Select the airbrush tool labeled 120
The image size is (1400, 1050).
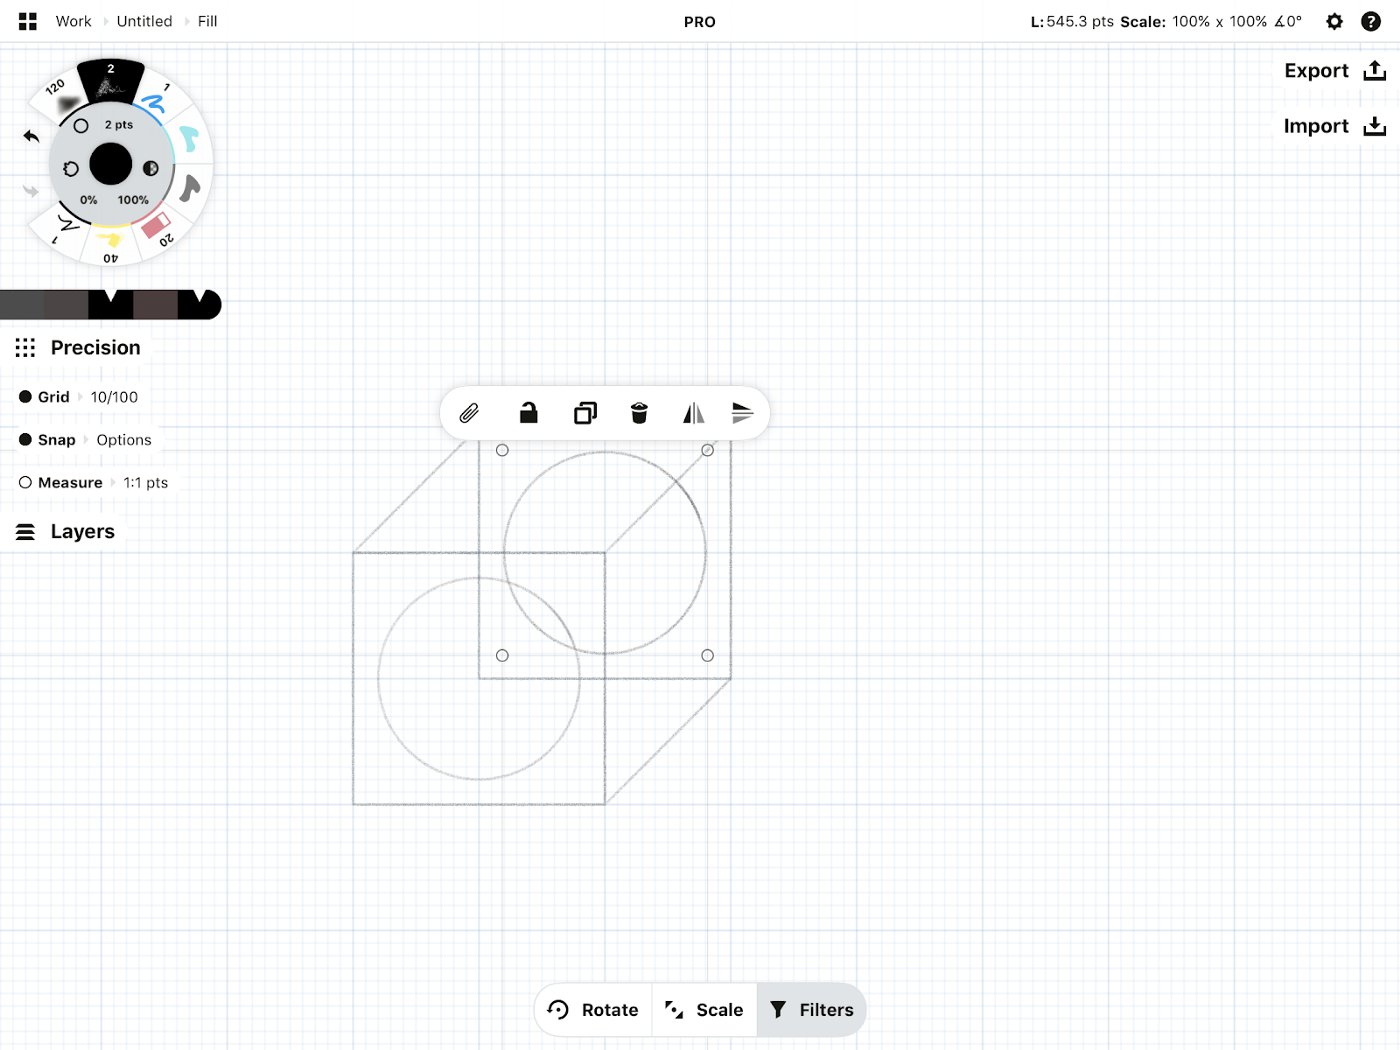[62, 96]
